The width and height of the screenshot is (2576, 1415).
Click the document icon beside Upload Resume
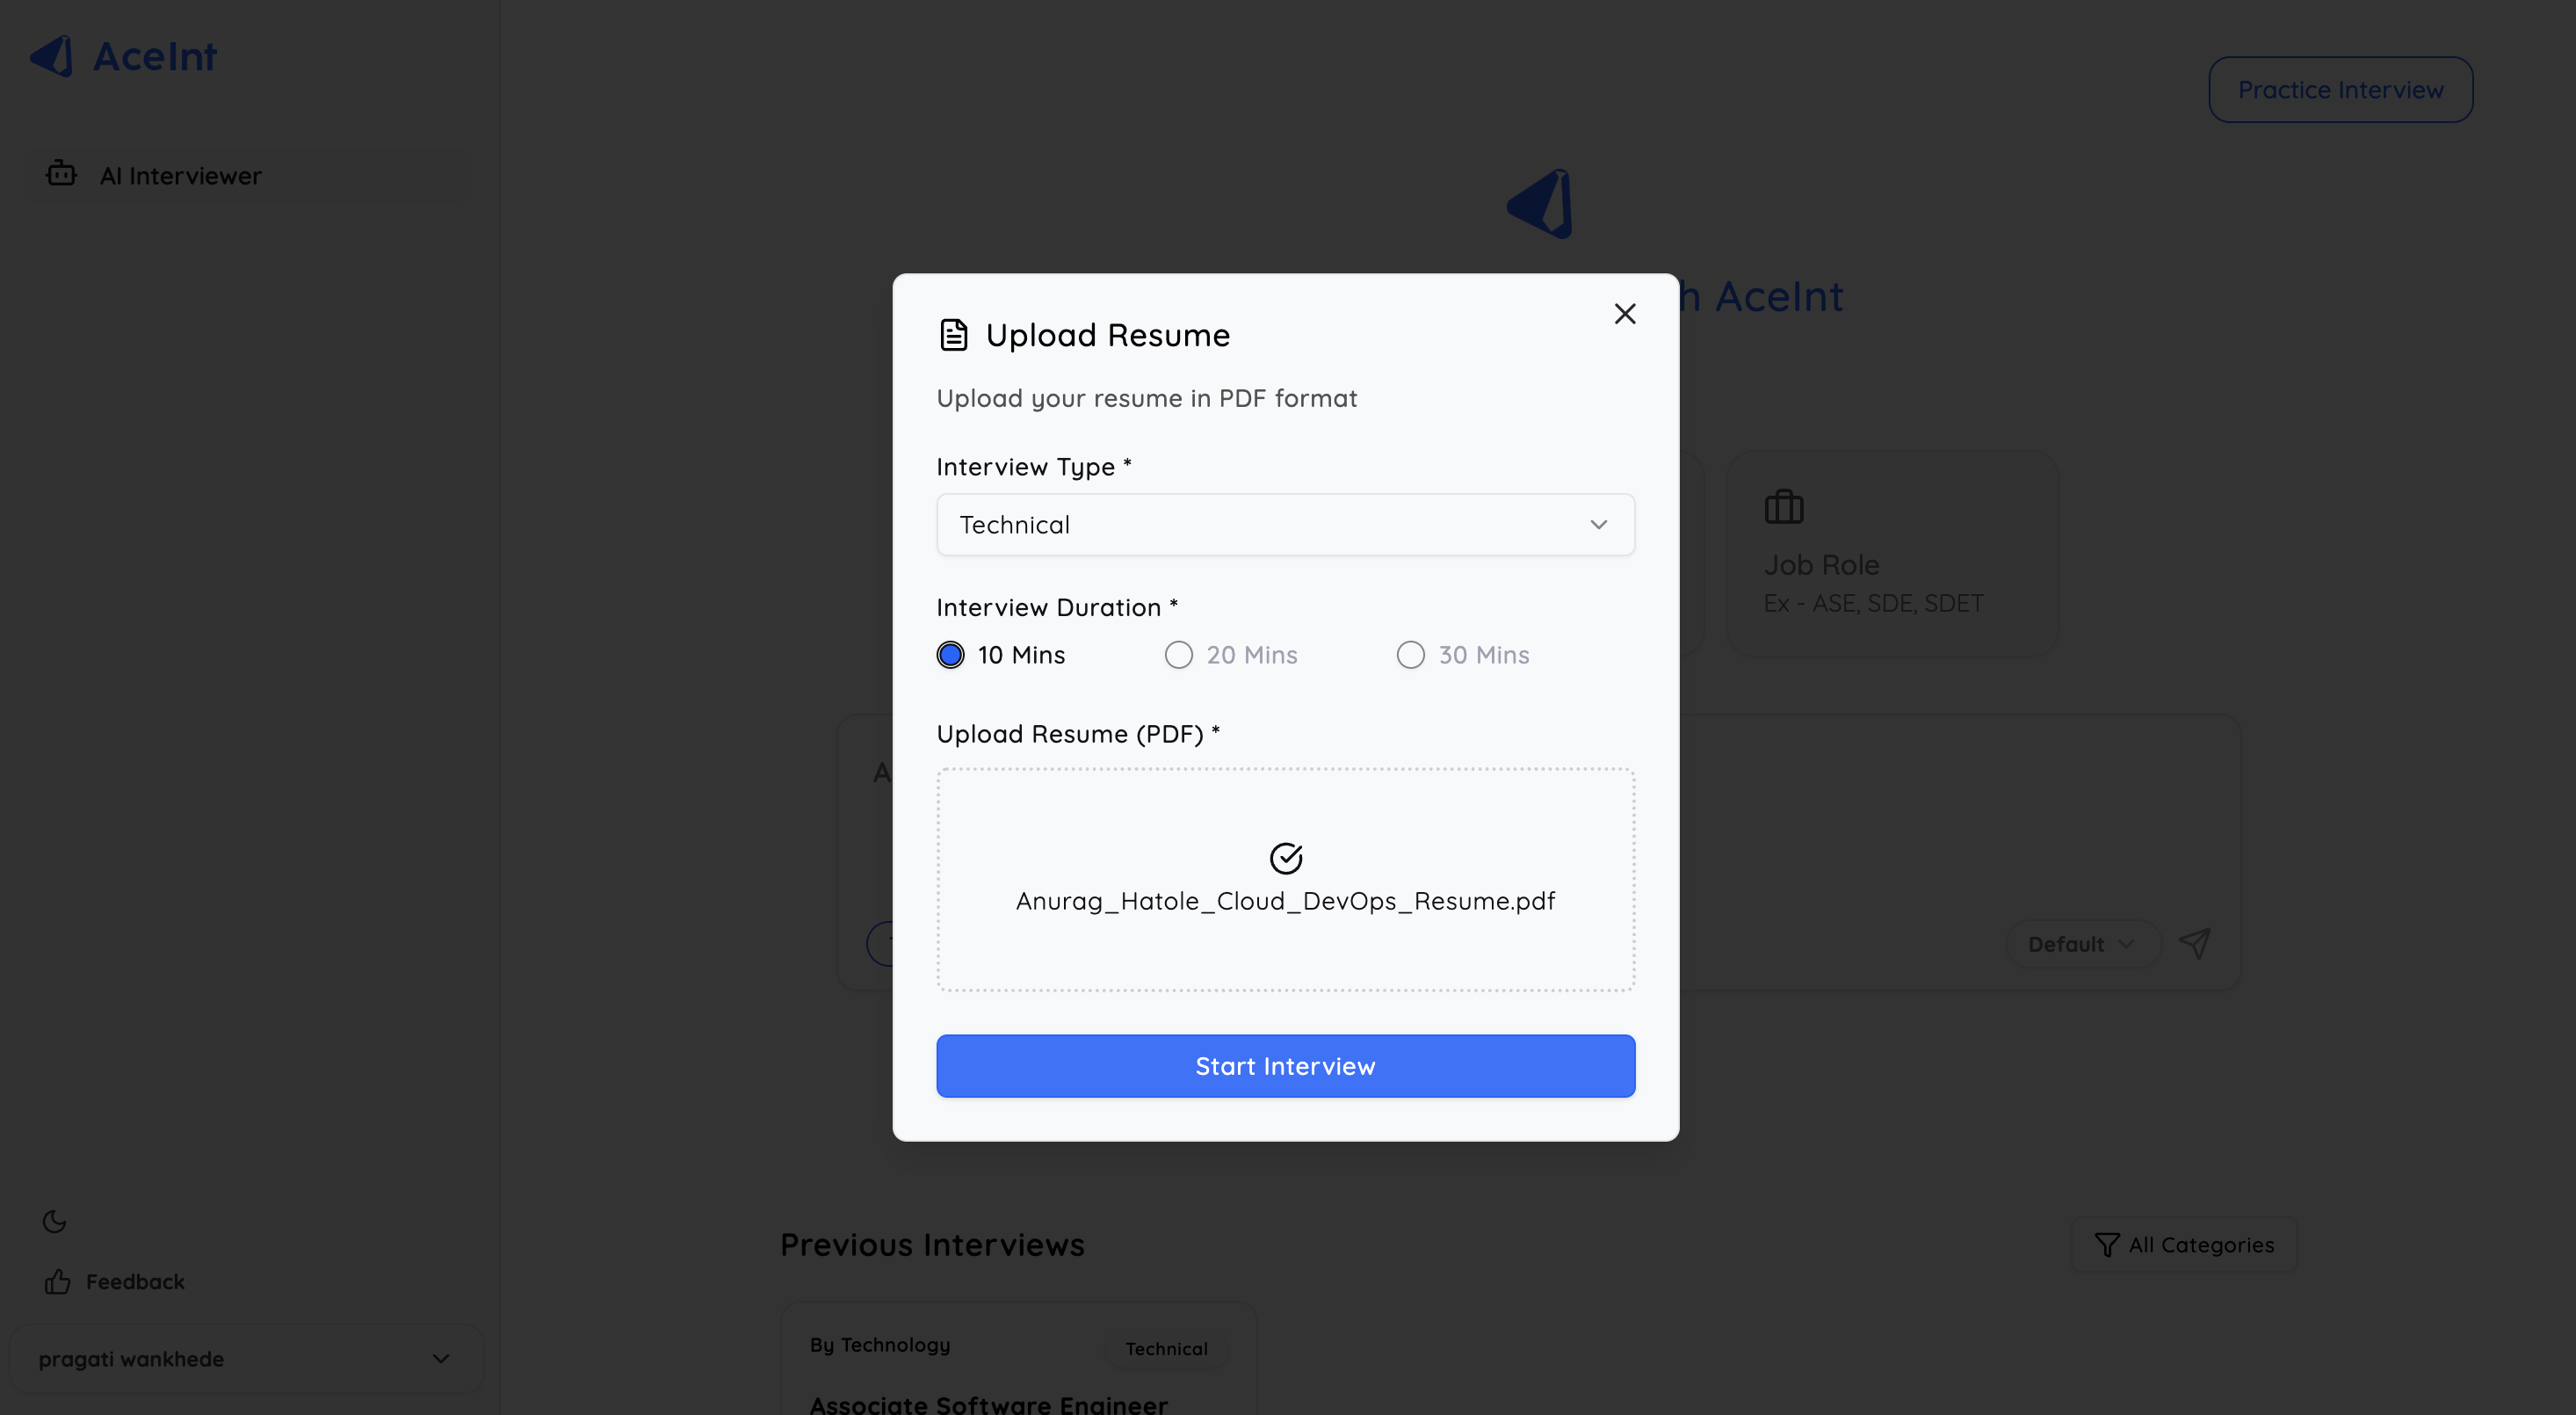tap(954, 335)
